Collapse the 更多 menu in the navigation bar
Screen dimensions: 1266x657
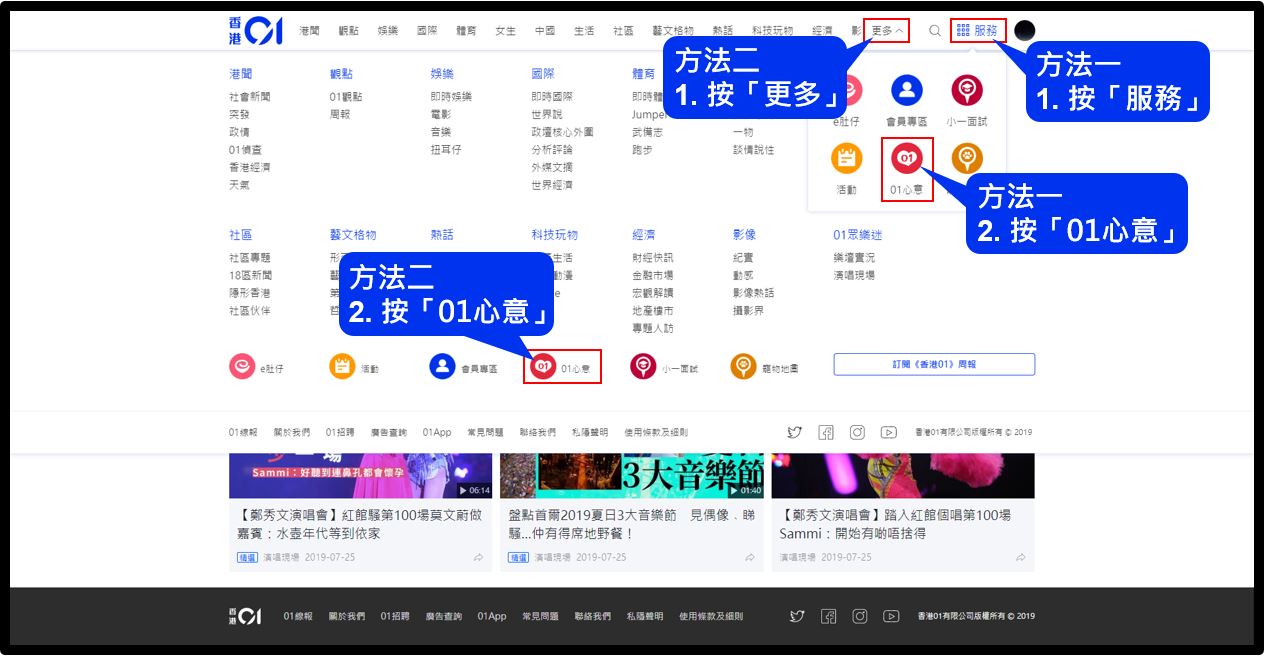(x=887, y=31)
